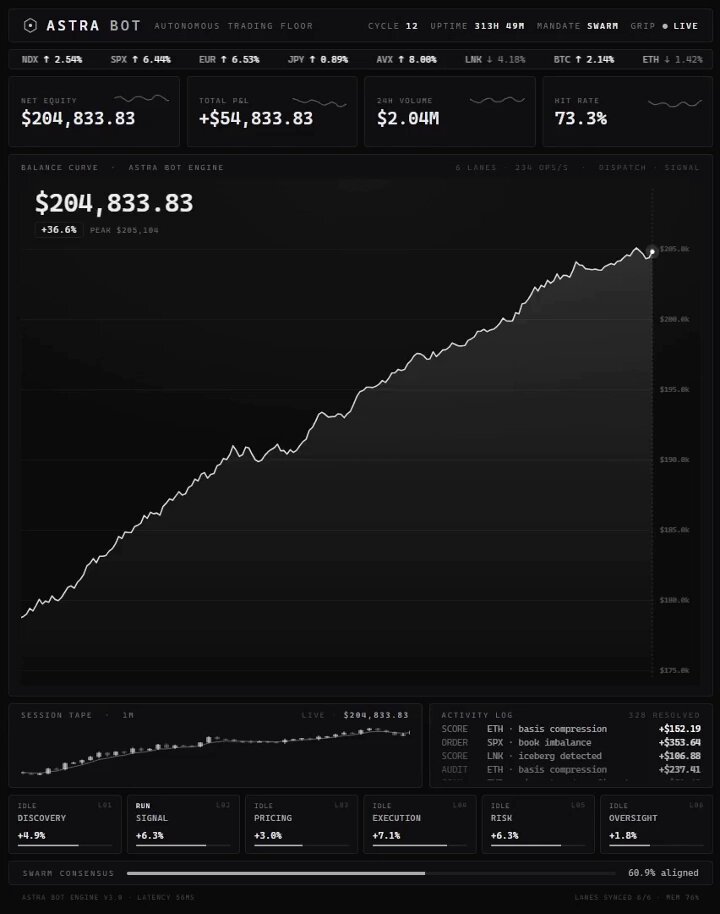The image size is (720, 914).
Task: Click the DISPATCH label above the chart
Action: (x=622, y=167)
